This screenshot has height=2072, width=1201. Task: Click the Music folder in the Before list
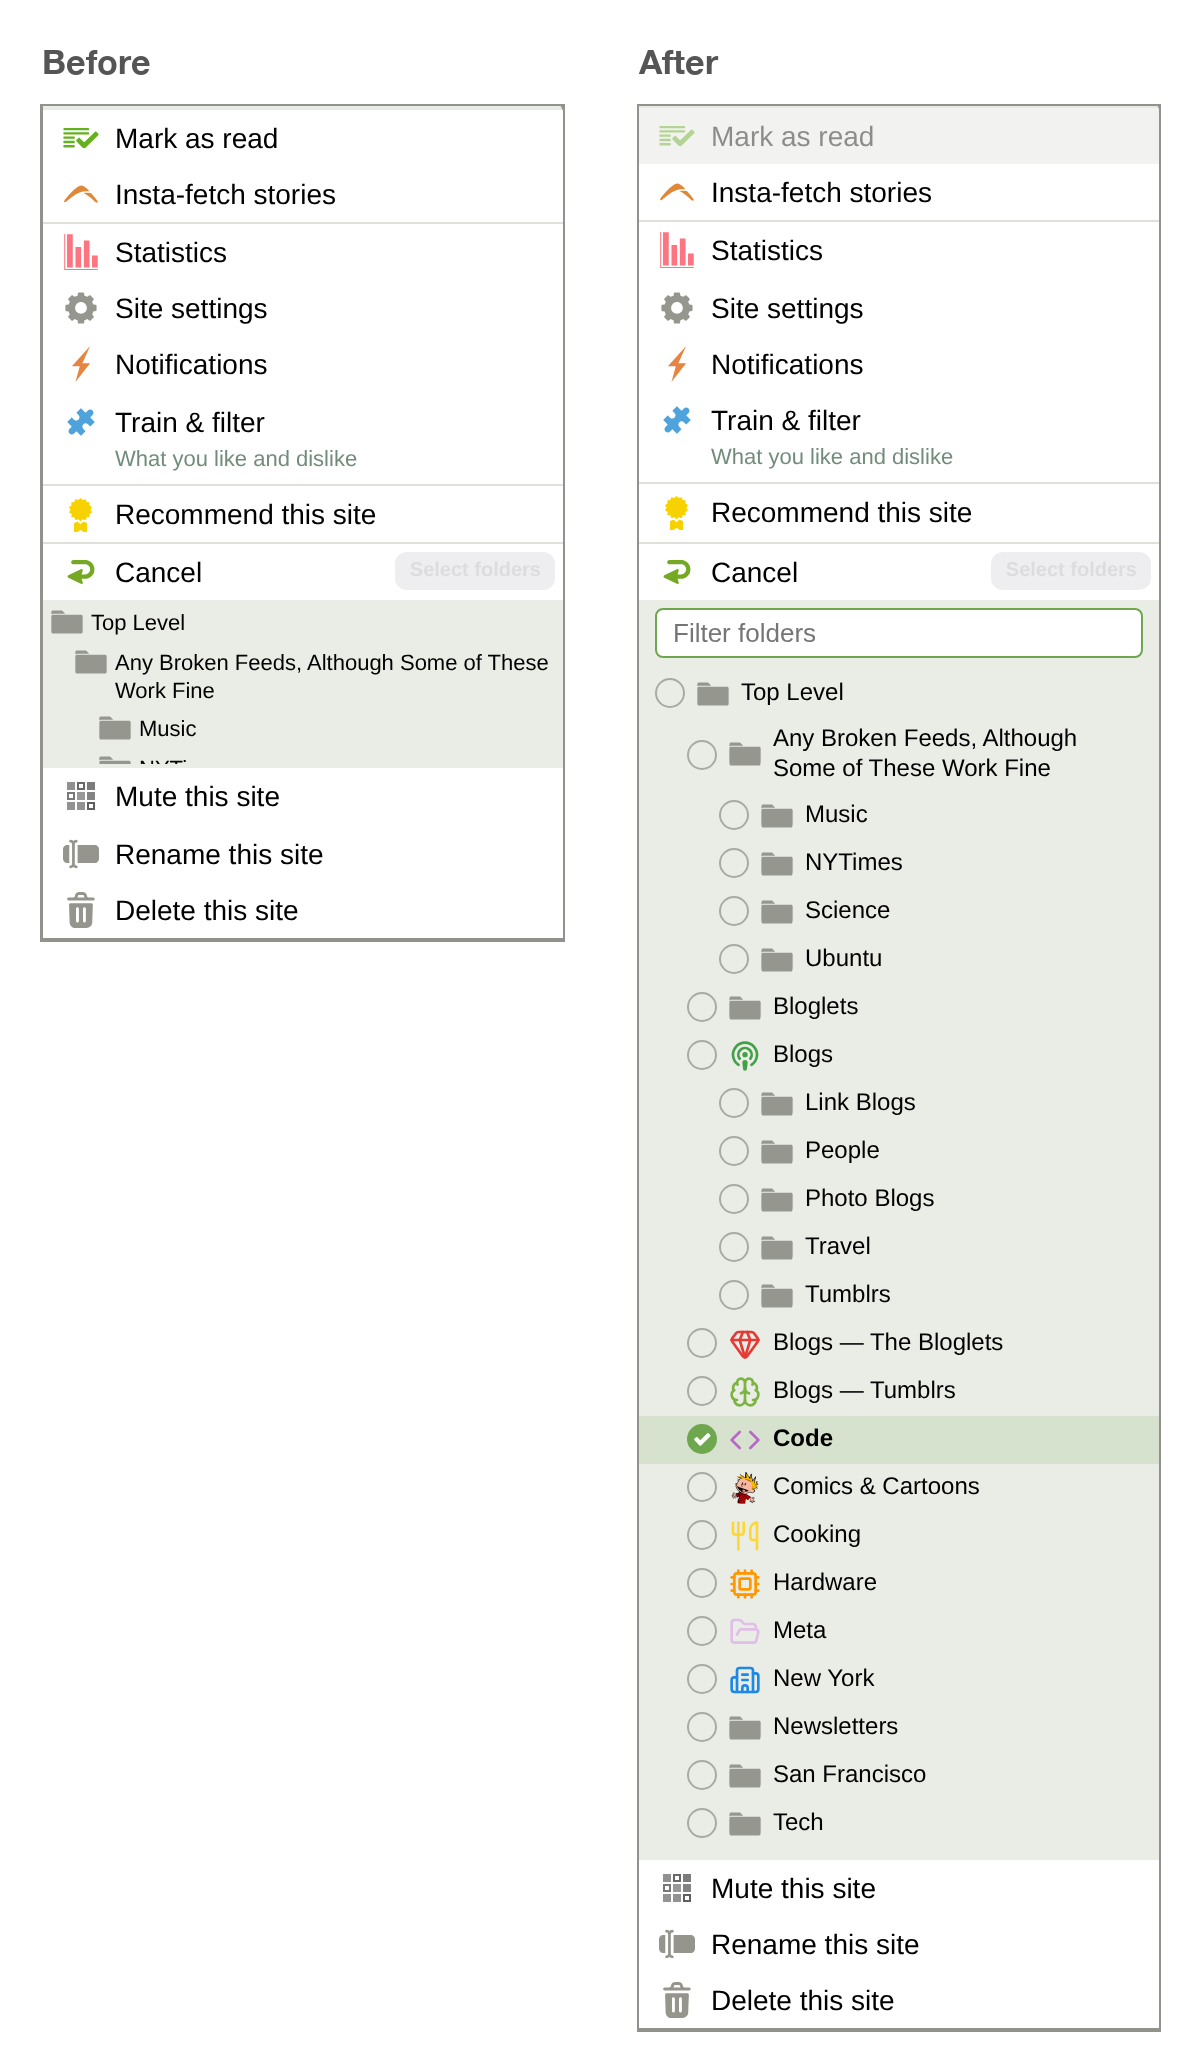click(x=303, y=729)
